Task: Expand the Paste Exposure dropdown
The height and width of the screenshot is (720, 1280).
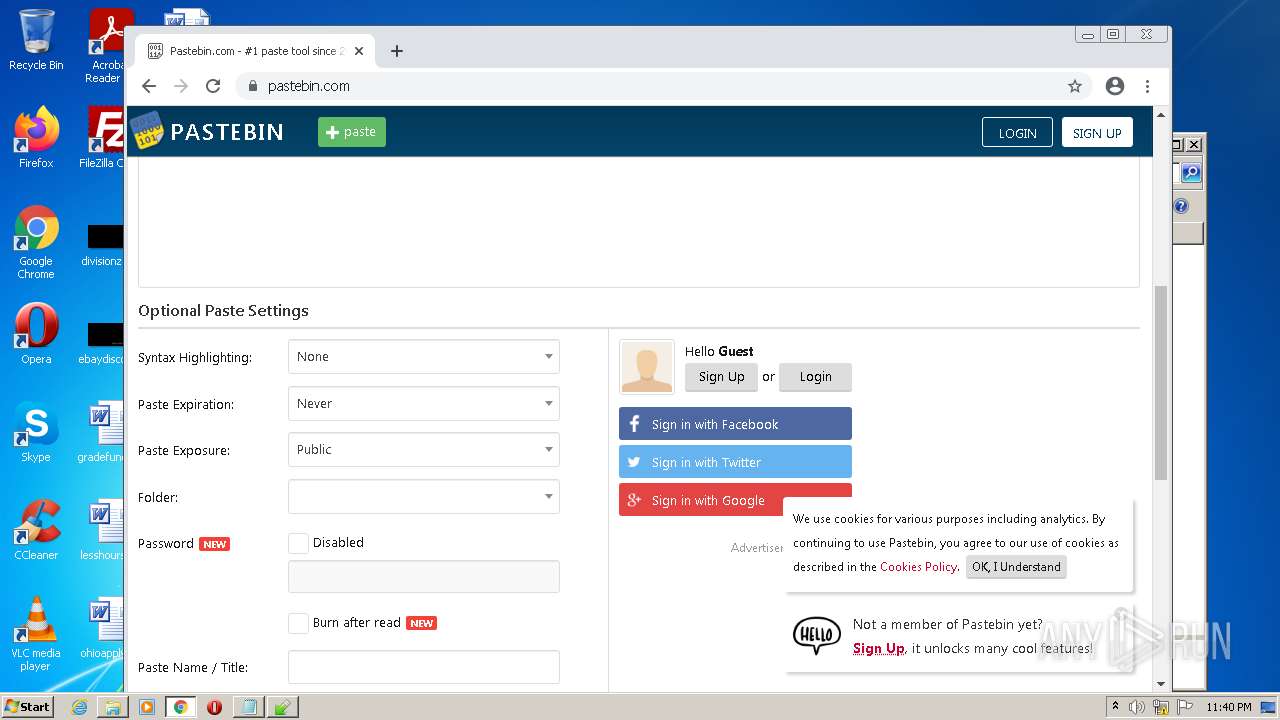Action: point(424,450)
